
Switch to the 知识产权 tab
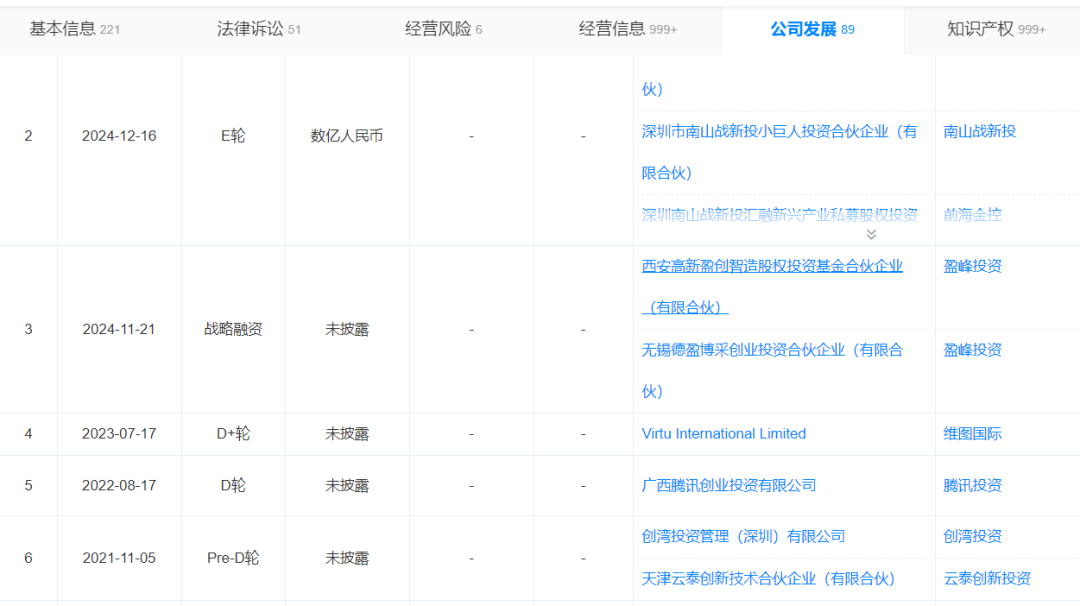(996, 30)
